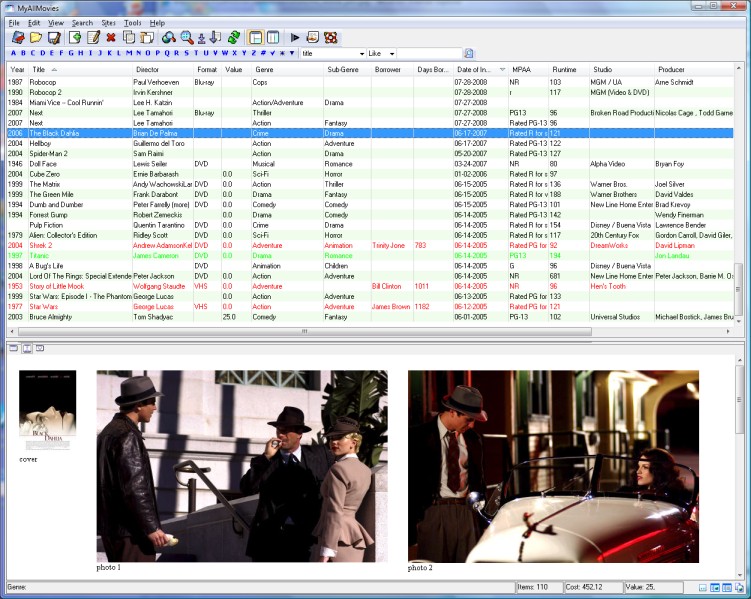Click the paste toolbar icon

[x=147, y=37]
